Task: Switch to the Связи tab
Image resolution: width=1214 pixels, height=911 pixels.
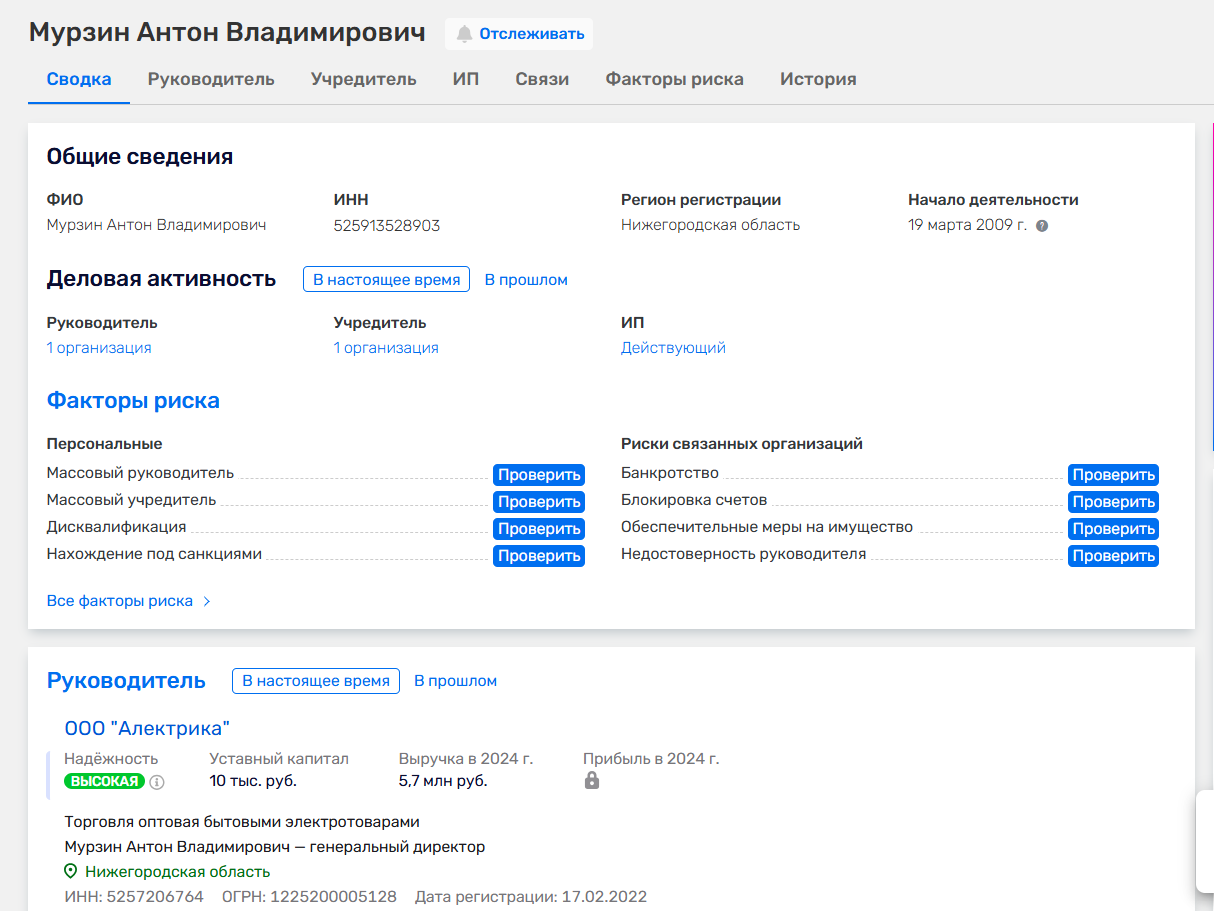Action: tap(542, 79)
